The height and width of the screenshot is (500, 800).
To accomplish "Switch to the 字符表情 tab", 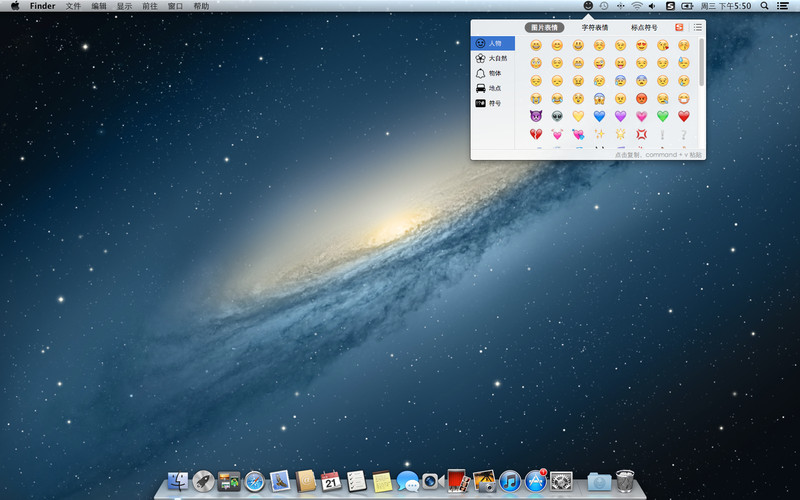I will pos(595,27).
